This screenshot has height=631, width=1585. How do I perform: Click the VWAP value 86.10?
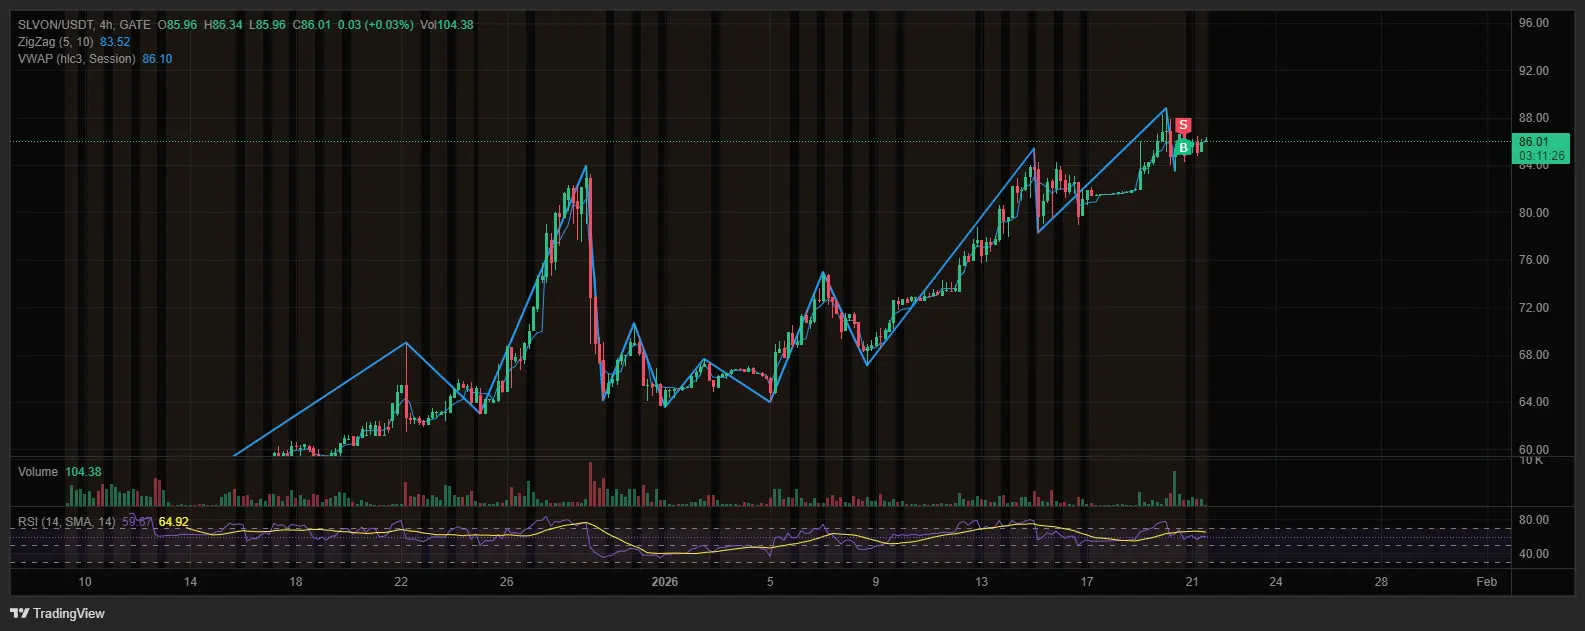(157, 59)
